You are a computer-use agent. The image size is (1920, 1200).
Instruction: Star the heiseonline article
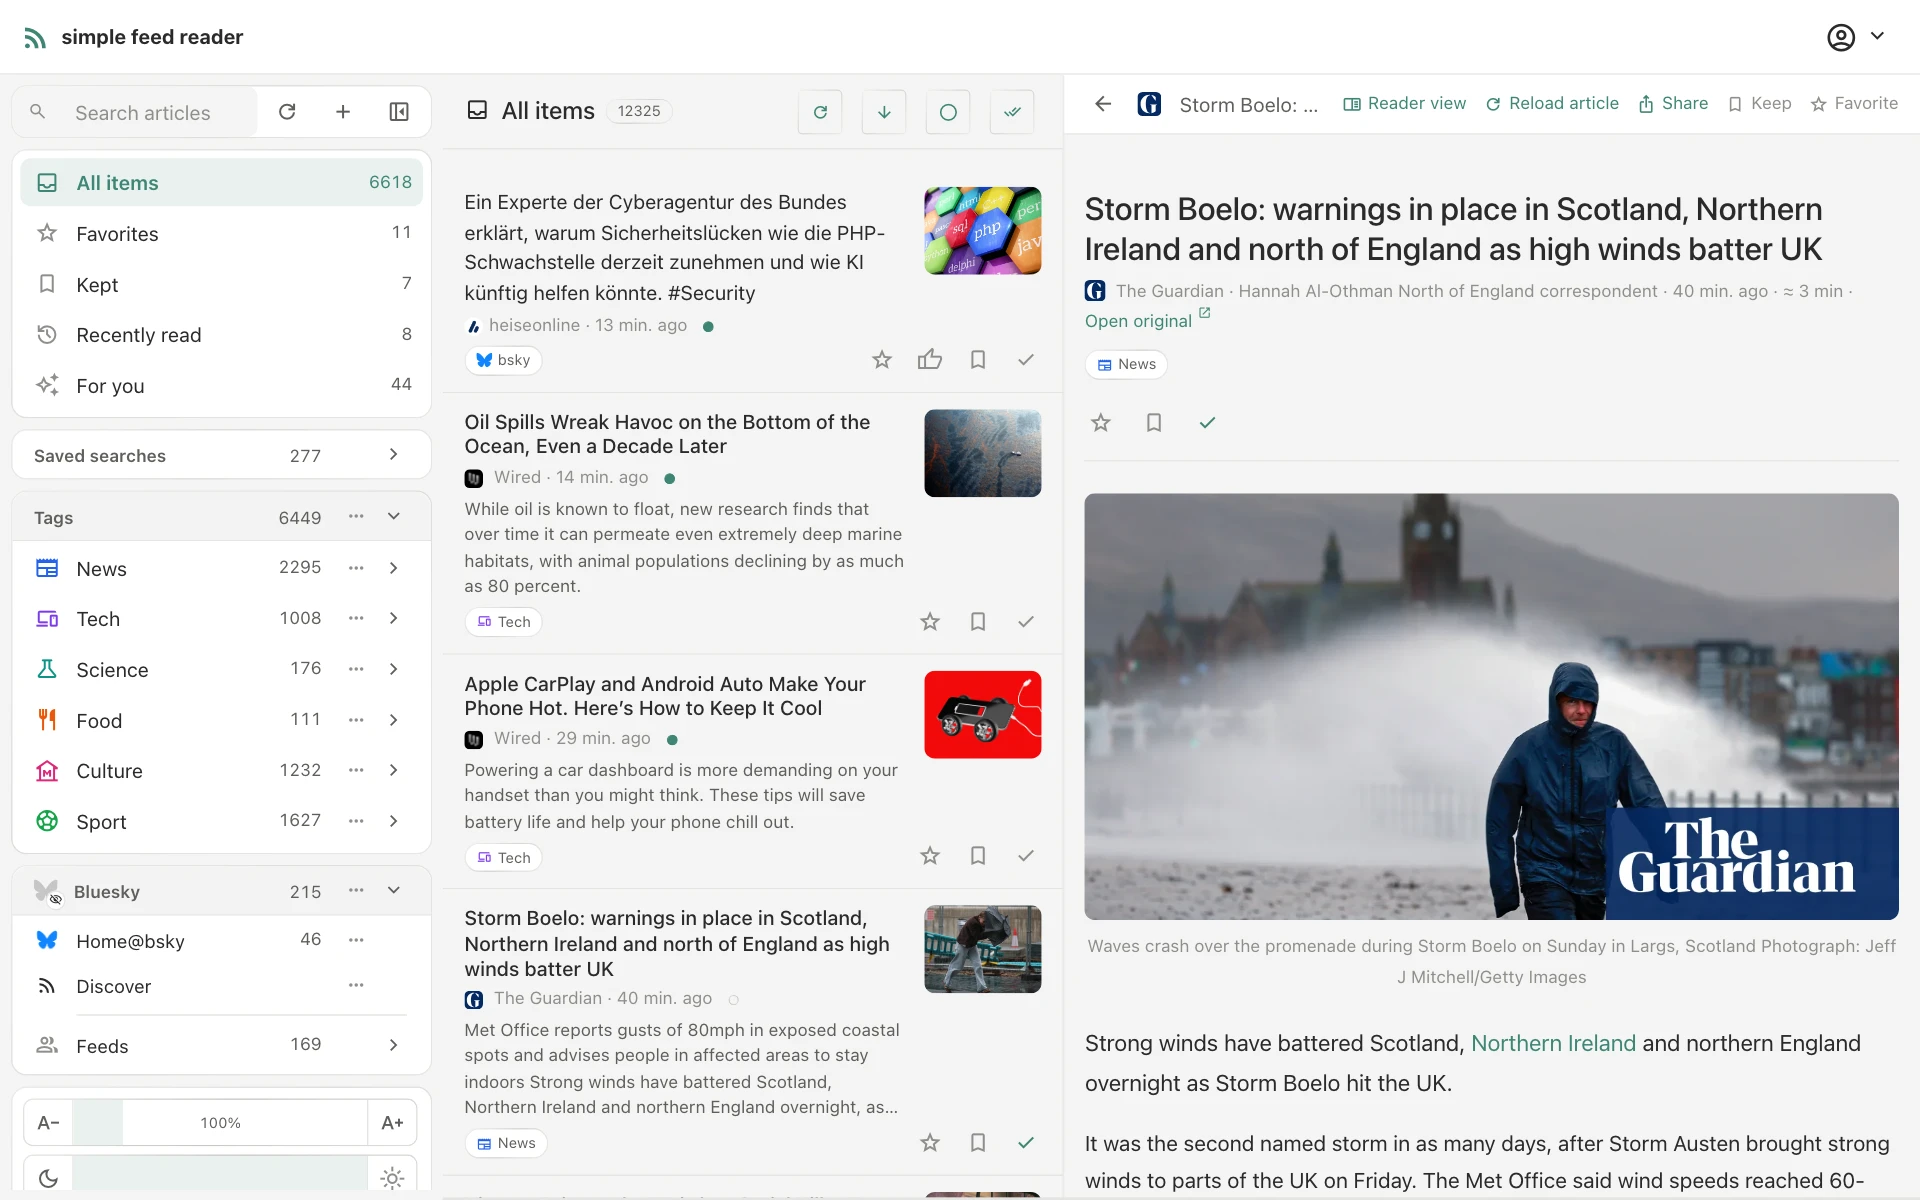881,360
